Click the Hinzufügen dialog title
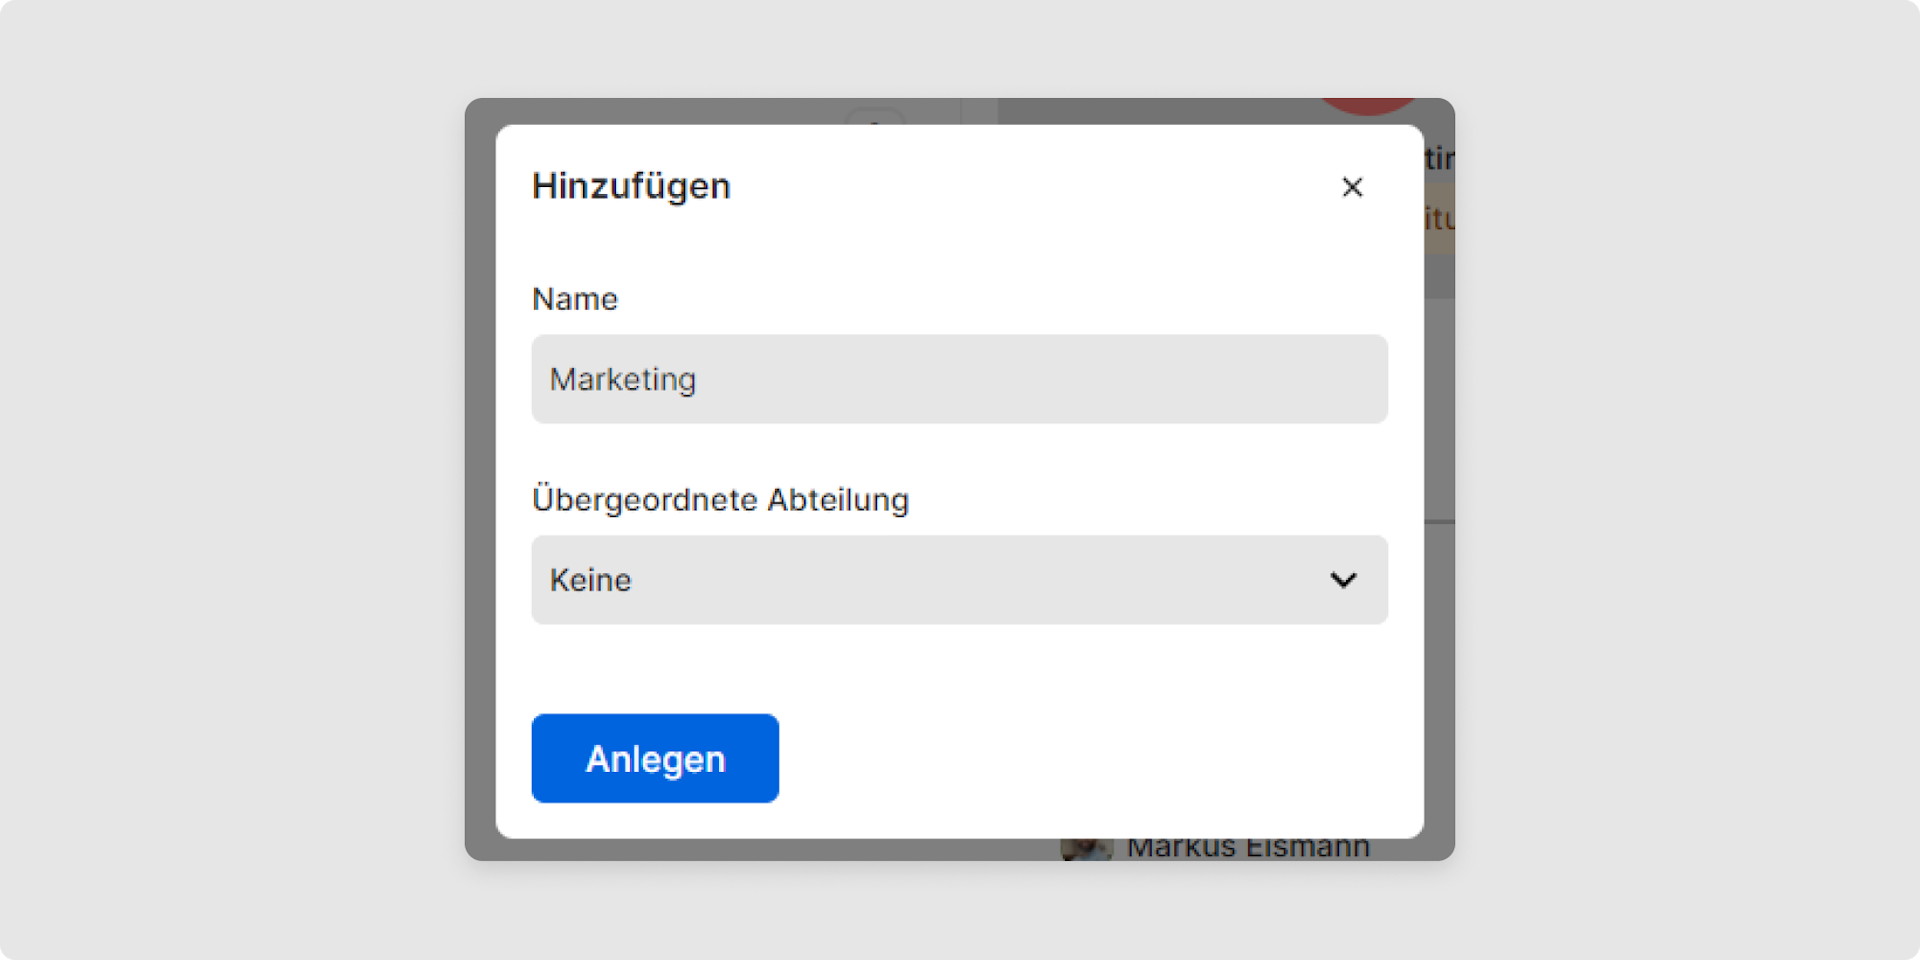 pos(631,187)
